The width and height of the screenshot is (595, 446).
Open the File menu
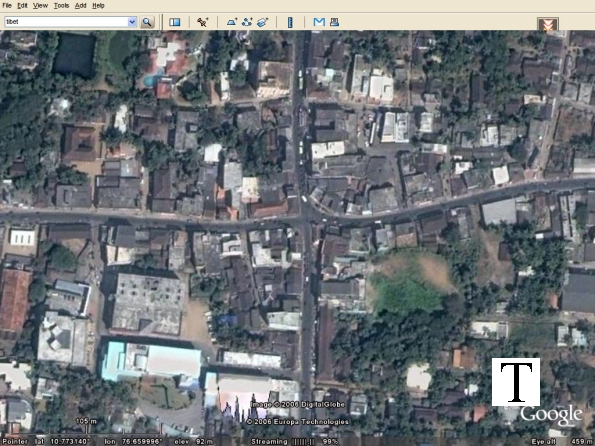7,6
